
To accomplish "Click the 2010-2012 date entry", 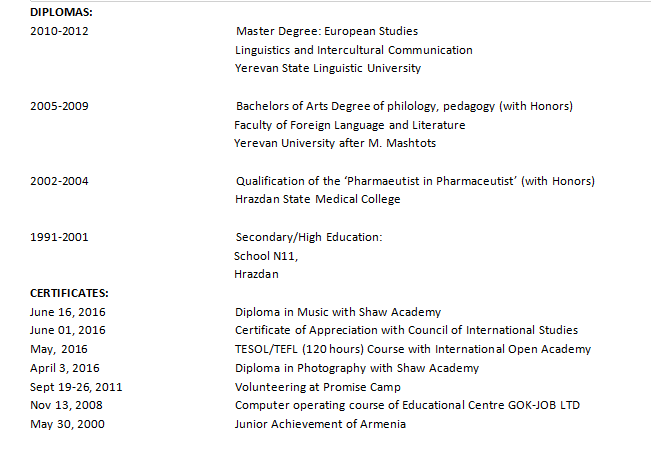I will [59, 31].
